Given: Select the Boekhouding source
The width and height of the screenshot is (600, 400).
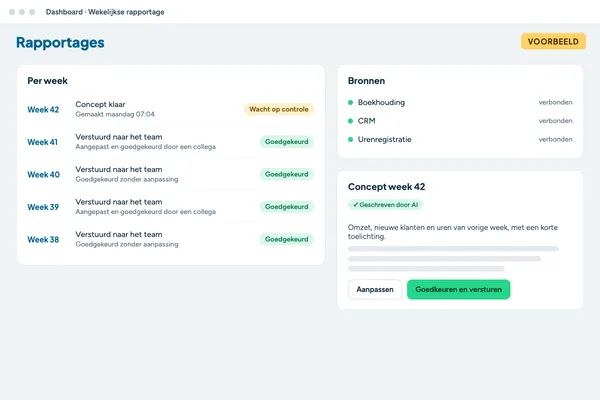Looking at the screenshot, I should [381, 102].
